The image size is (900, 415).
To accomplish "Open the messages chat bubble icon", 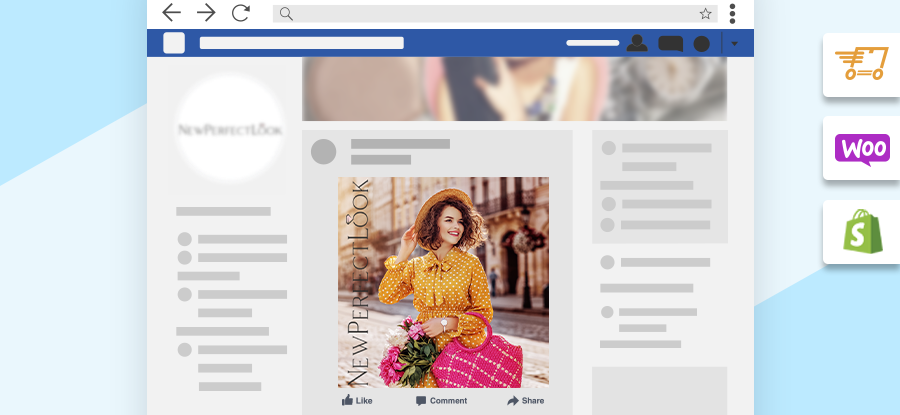I will click(x=670, y=43).
